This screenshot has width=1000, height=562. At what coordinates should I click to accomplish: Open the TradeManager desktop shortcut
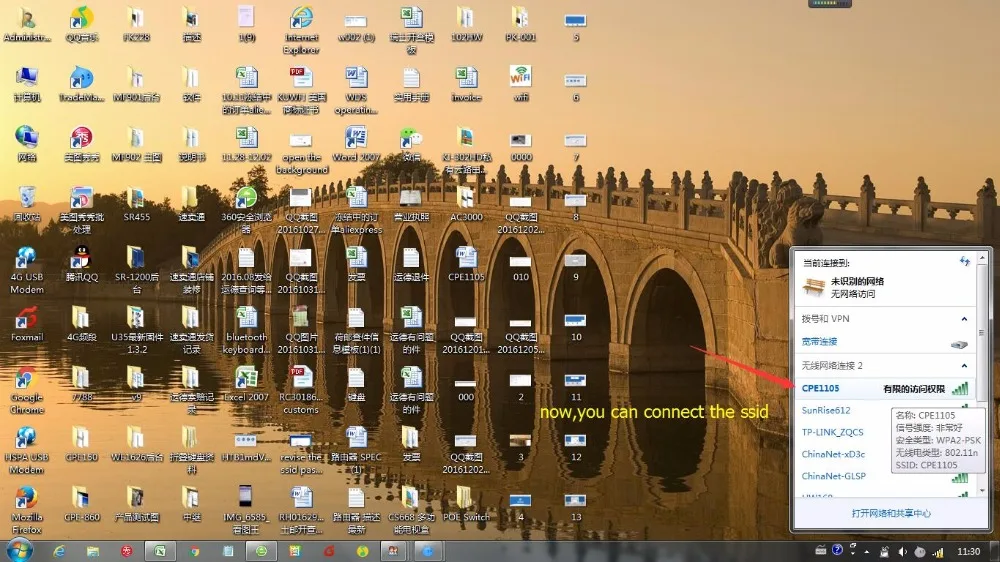[82, 84]
